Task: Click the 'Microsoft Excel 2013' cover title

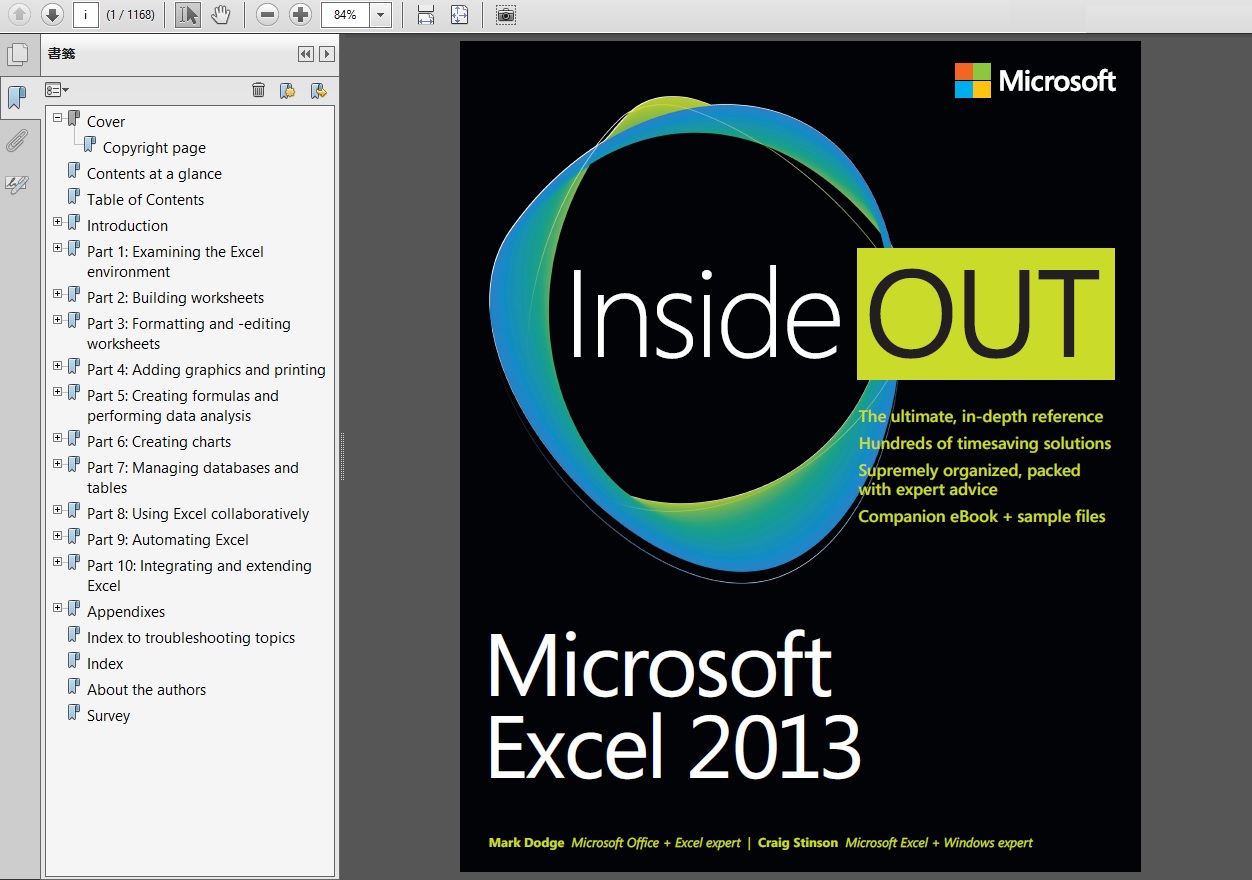Action: click(x=674, y=707)
